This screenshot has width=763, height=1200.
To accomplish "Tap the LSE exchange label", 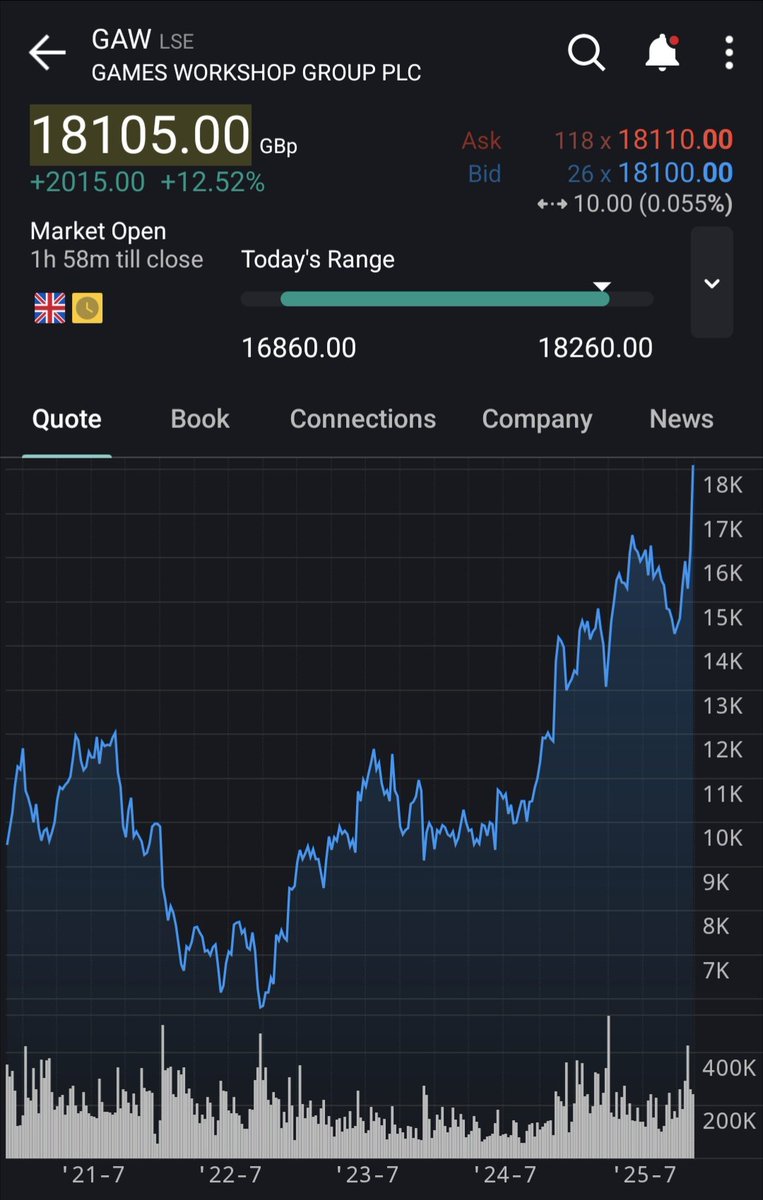I will point(176,42).
